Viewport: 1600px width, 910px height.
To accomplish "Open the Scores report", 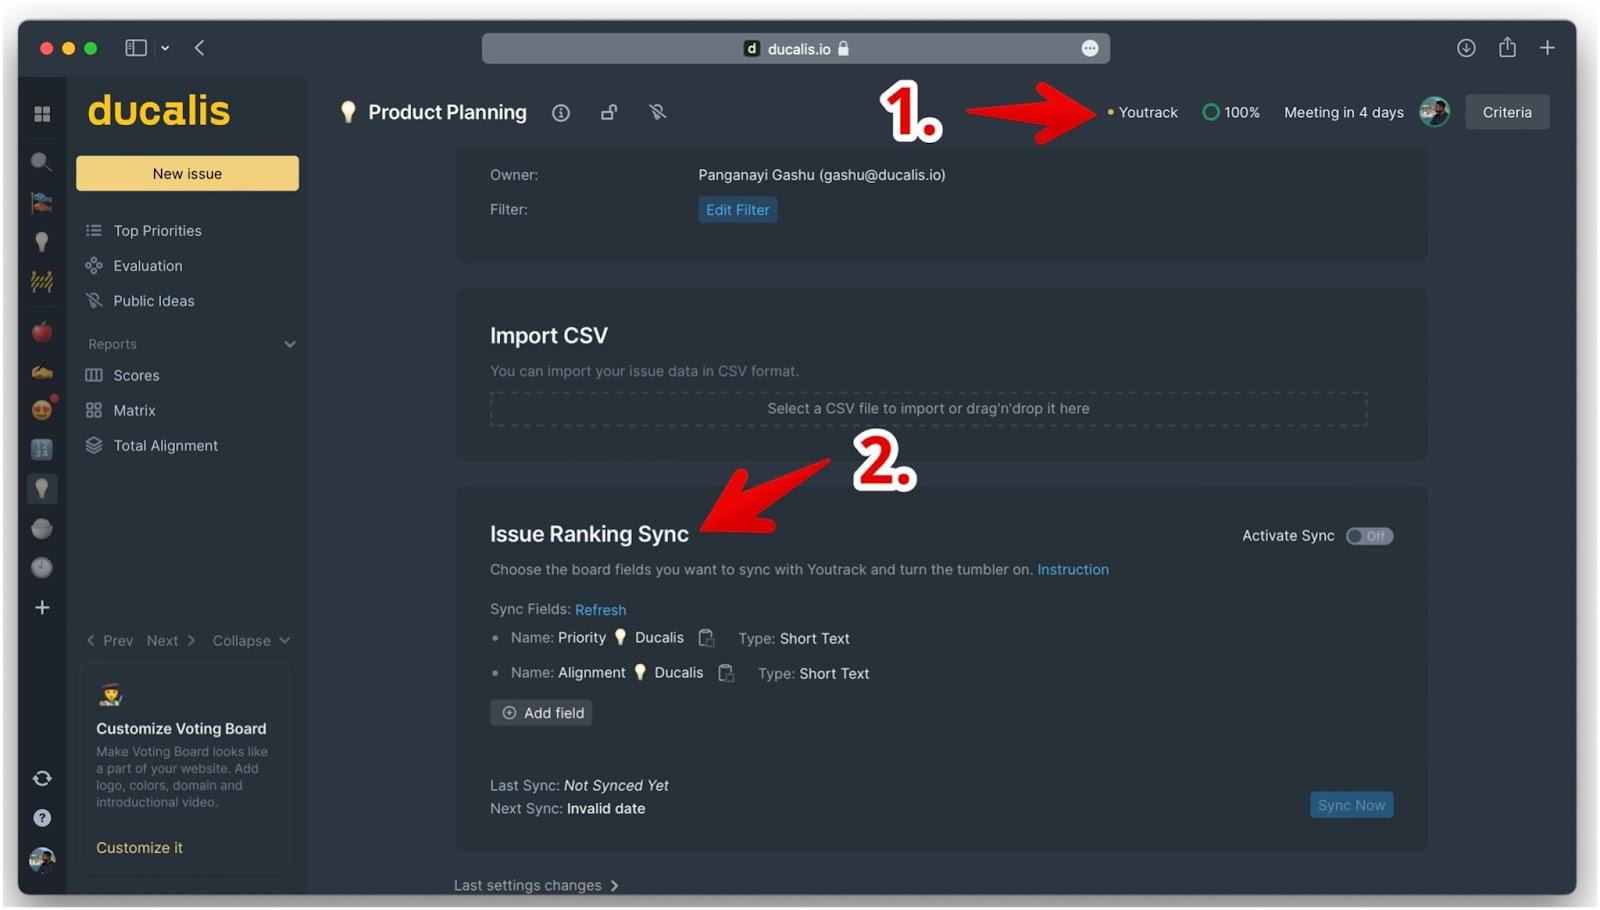I will tap(136, 376).
